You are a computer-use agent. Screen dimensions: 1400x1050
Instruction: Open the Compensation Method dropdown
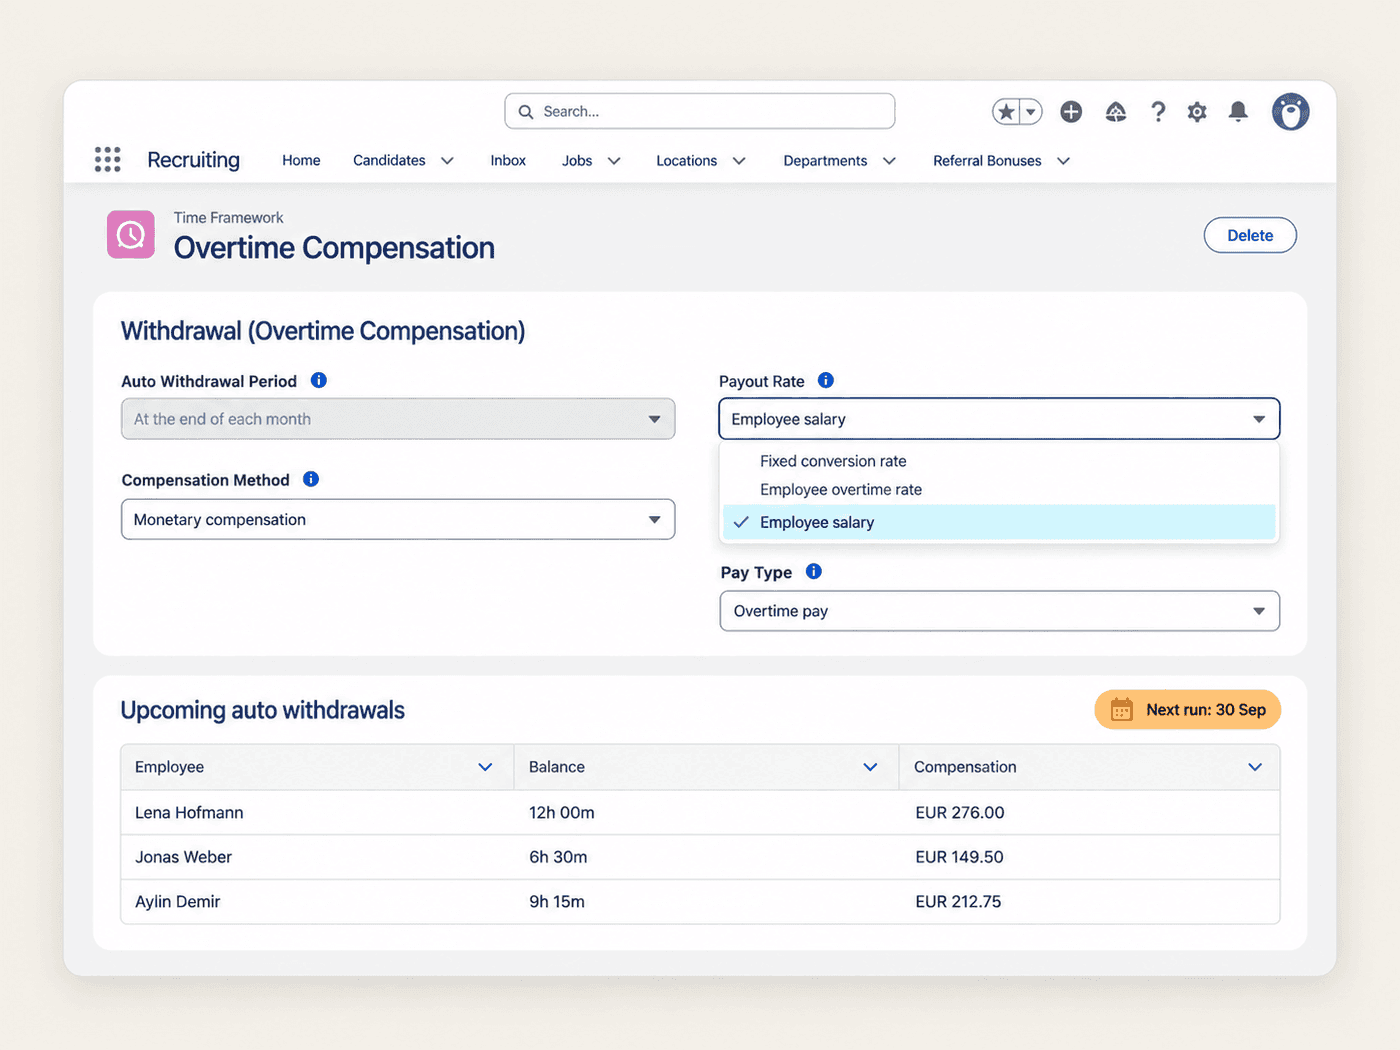[x=398, y=519]
